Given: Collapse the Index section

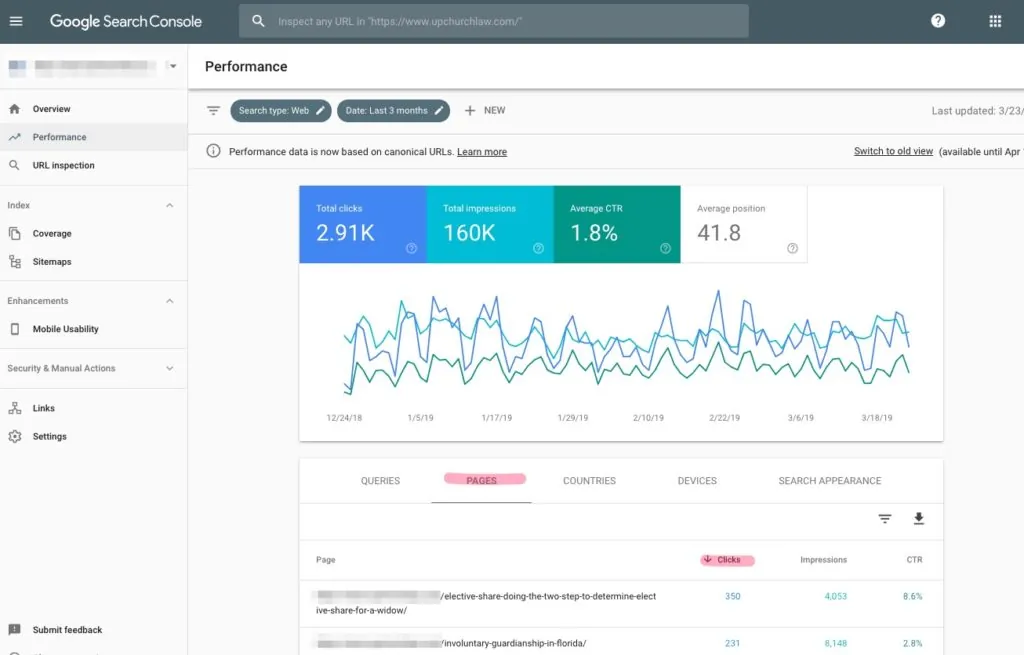Looking at the screenshot, I should tap(169, 205).
